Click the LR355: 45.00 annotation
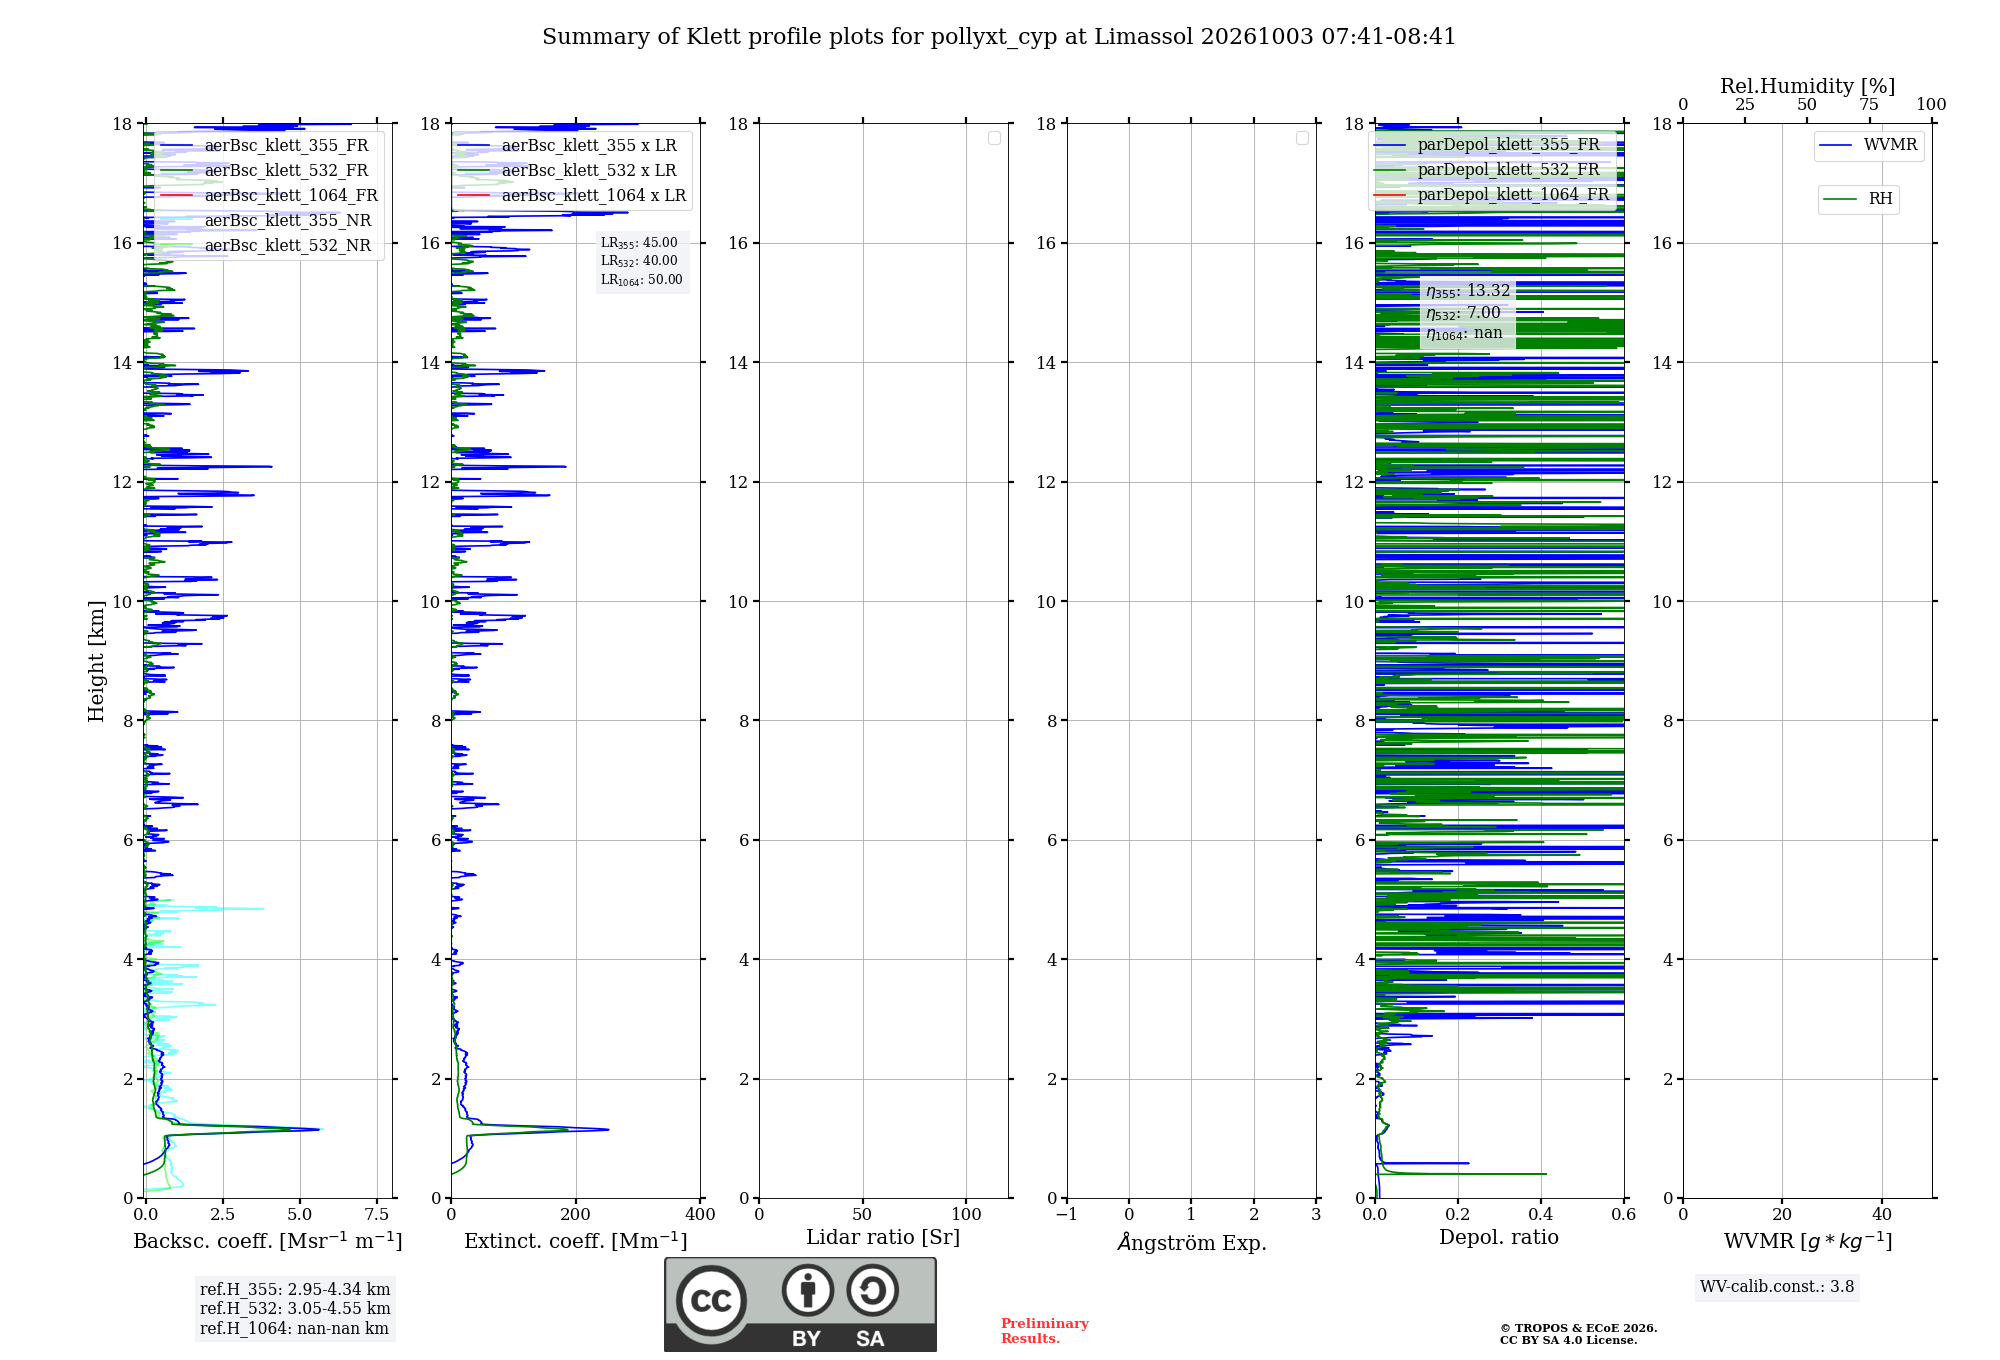Screen dimensions: 2000x1360 pos(639,243)
